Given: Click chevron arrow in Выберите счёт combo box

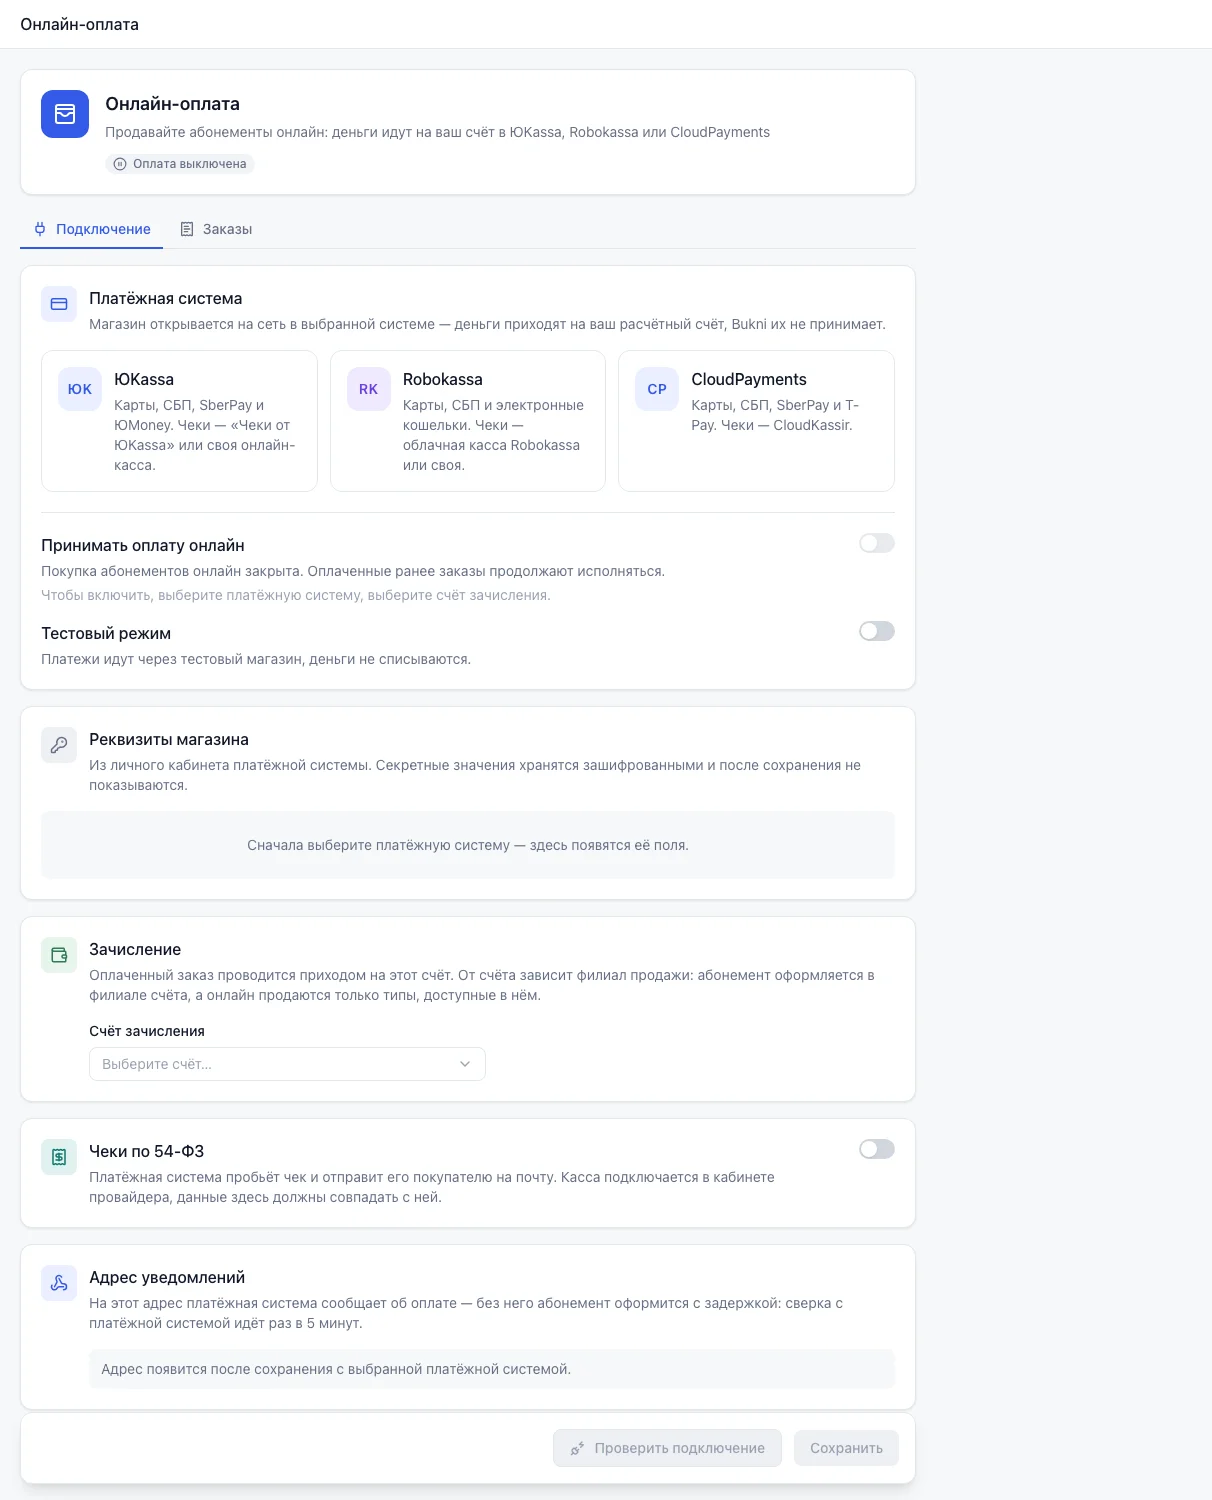Looking at the screenshot, I should coord(465,1064).
